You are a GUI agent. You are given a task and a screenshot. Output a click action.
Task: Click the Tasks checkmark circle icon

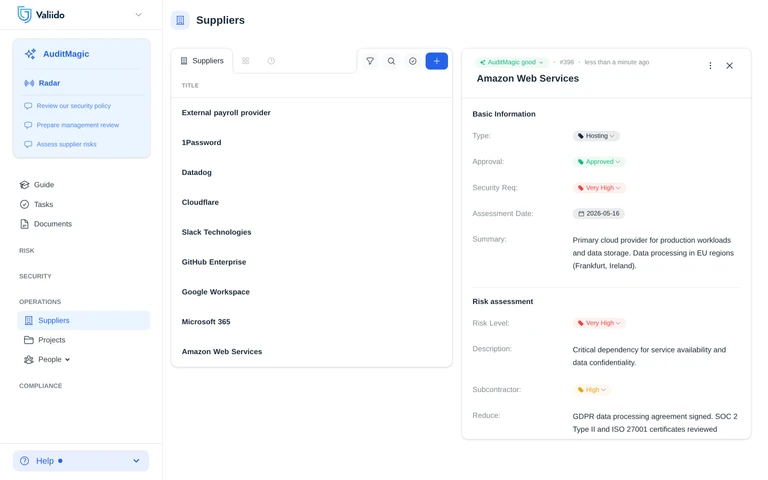click(x=24, y=204)
